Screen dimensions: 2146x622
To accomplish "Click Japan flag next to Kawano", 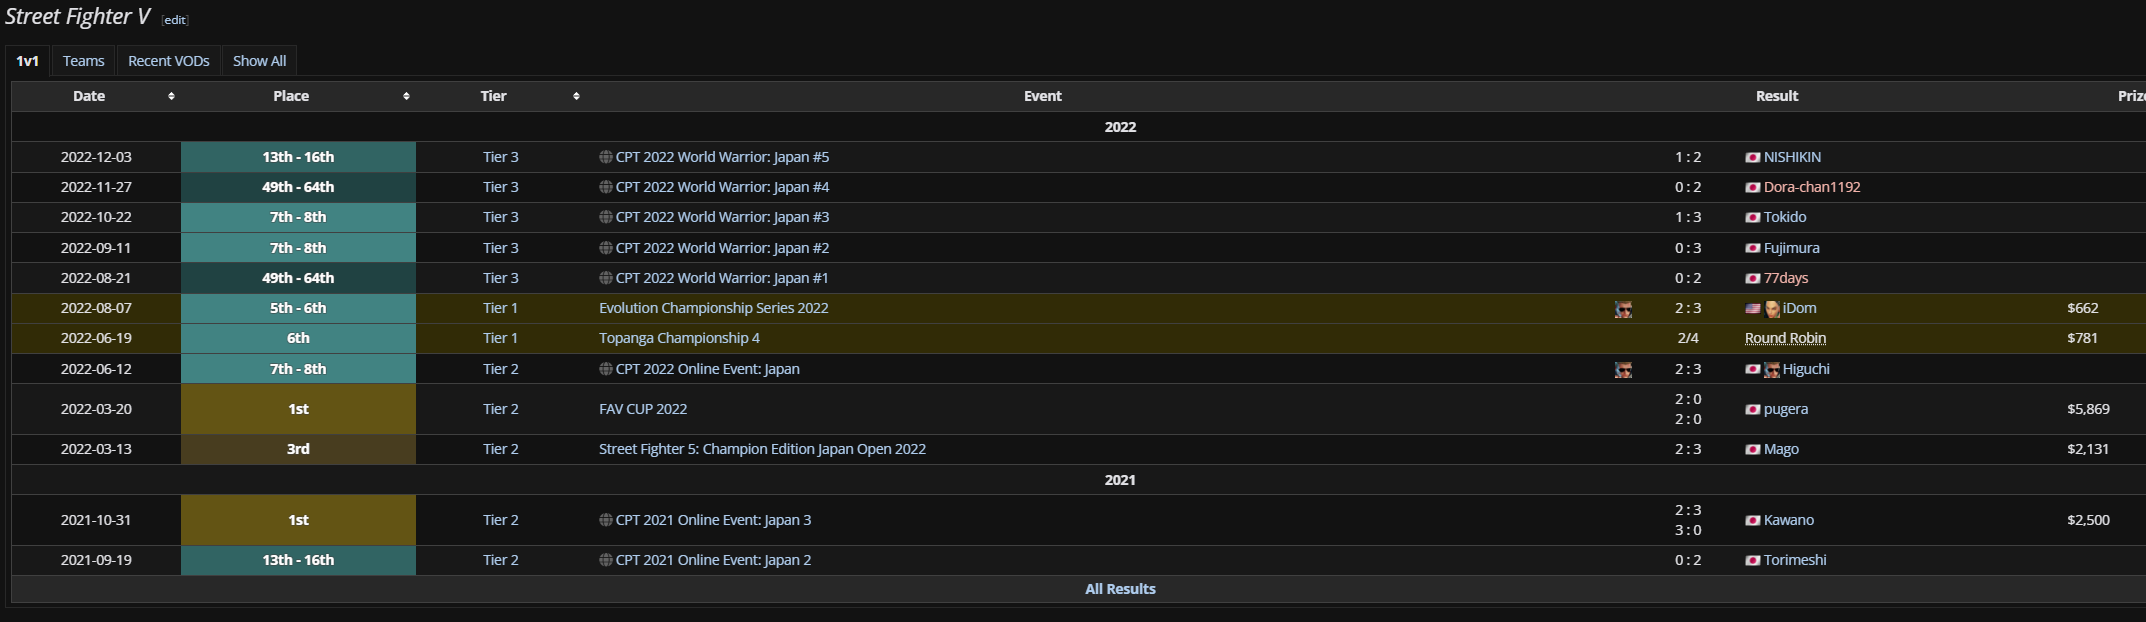I will point(1752,521).
